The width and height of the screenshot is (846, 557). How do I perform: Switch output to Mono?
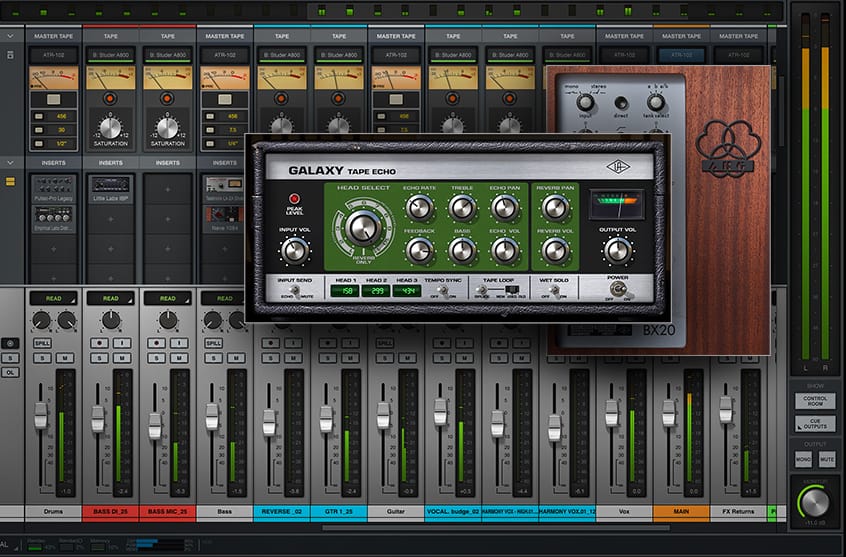(x=803, y=459)
